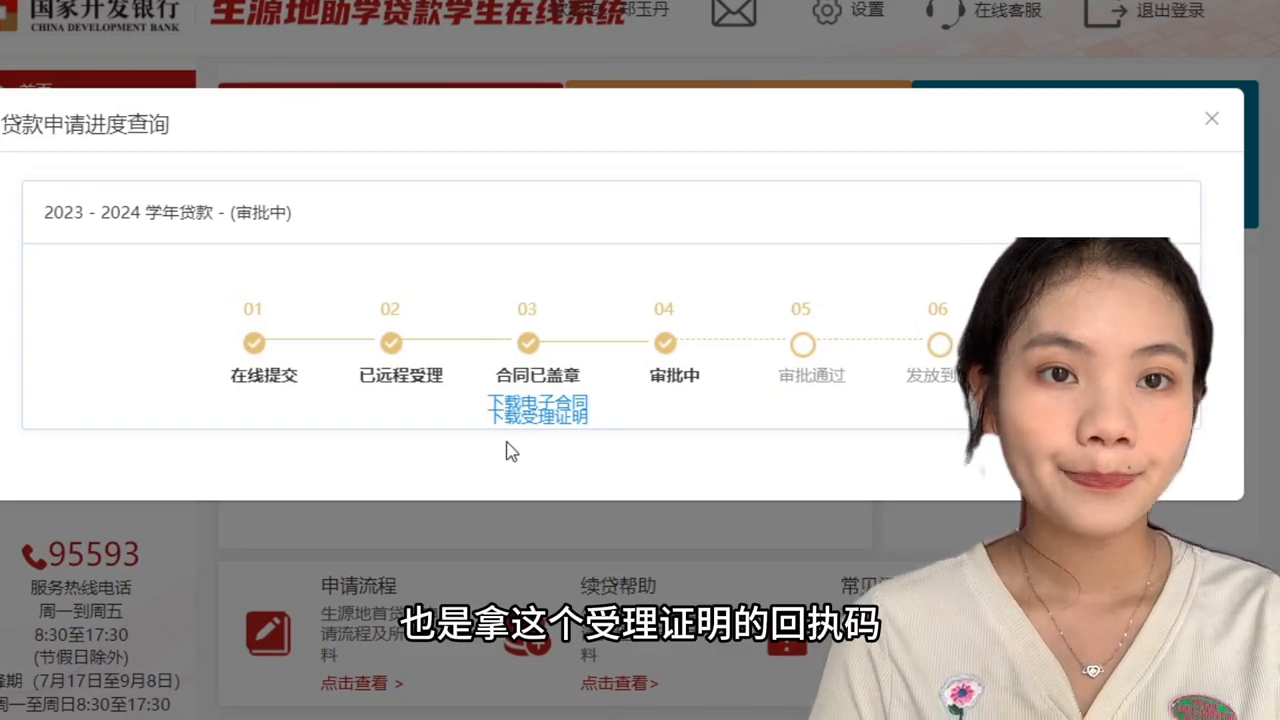Open the mail envelope icon in the top bar
The height and width of the screenshot is (720, 1280).
click(x=733, y=11)
